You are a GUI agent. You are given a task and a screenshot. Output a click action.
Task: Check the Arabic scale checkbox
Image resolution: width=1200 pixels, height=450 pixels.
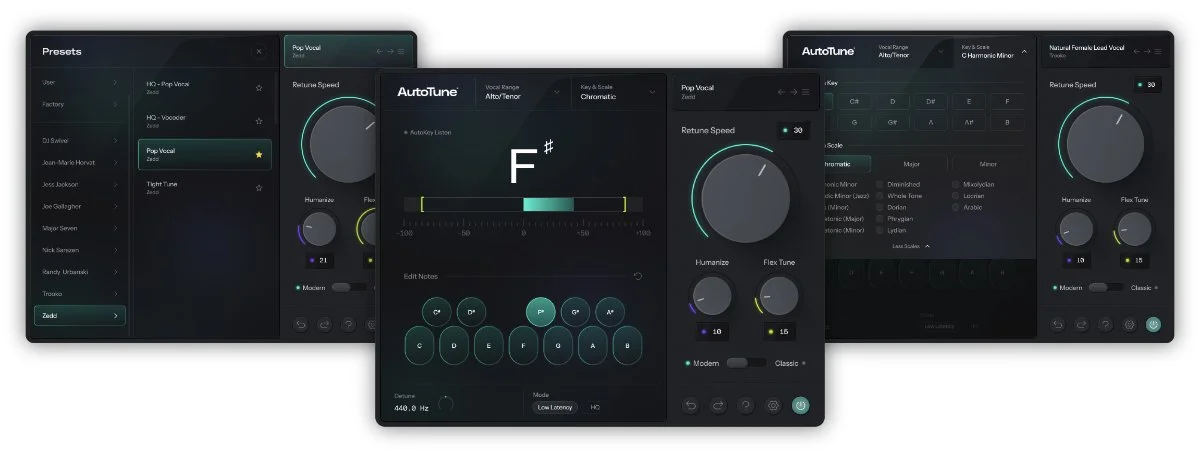957,207
